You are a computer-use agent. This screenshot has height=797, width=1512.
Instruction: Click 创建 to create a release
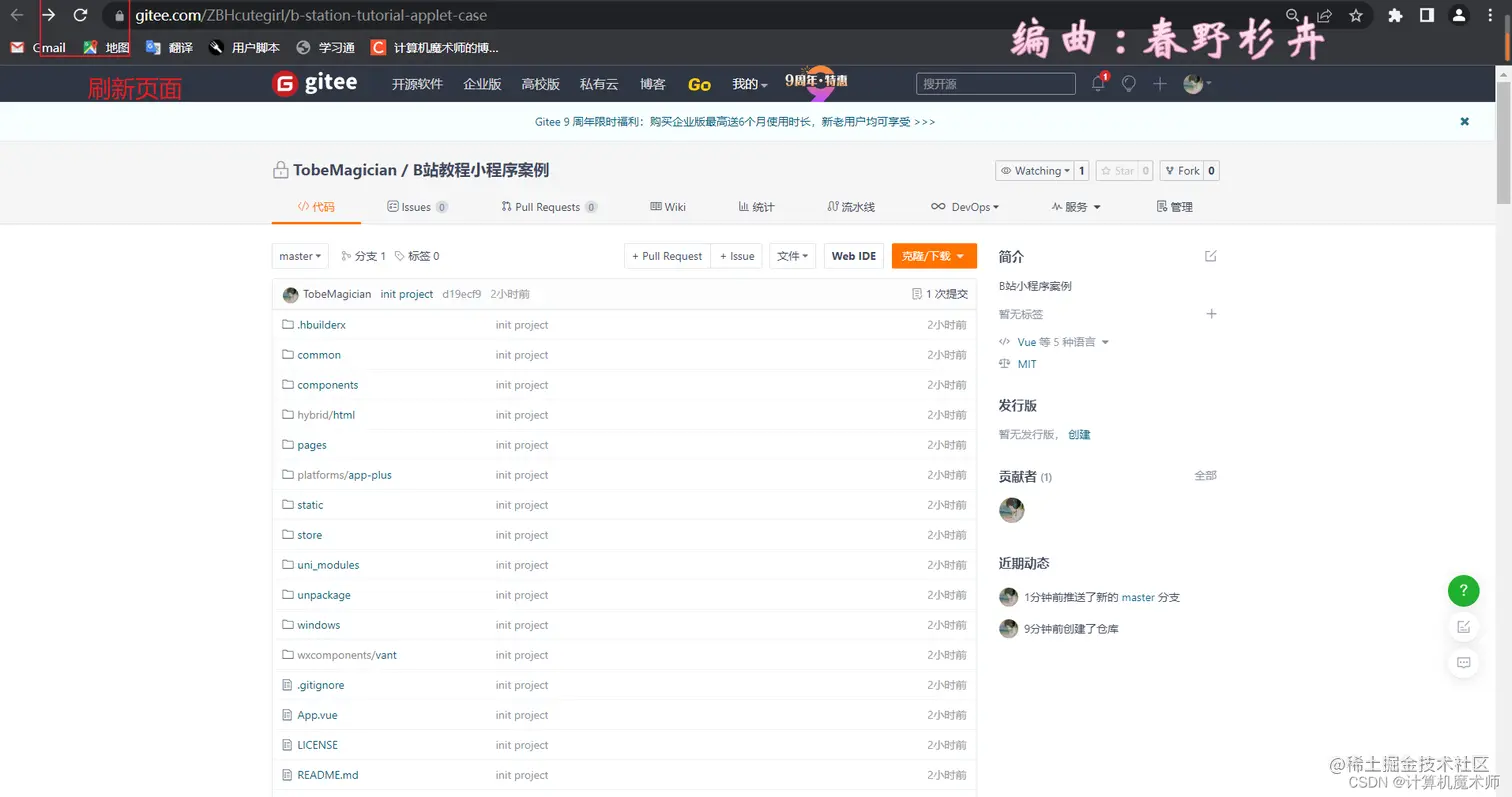pyautogui.click(x=1080, y=434)
